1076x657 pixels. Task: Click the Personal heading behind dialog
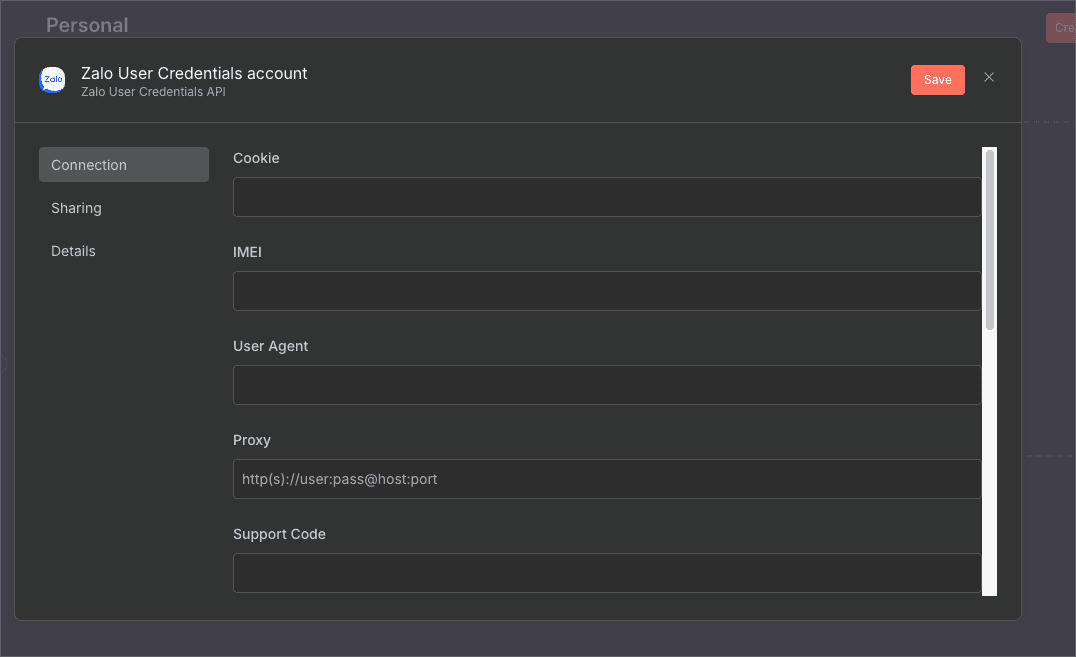pyautogui.click(x=87, y=25)
